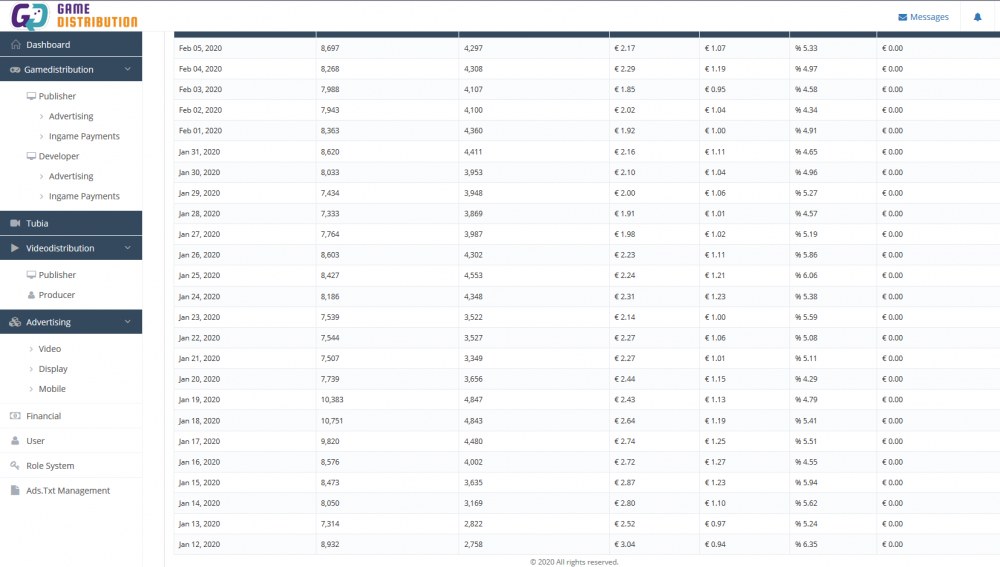
Task: Collapse the Advertising section chevron
Action: click(x=127, y=322)
